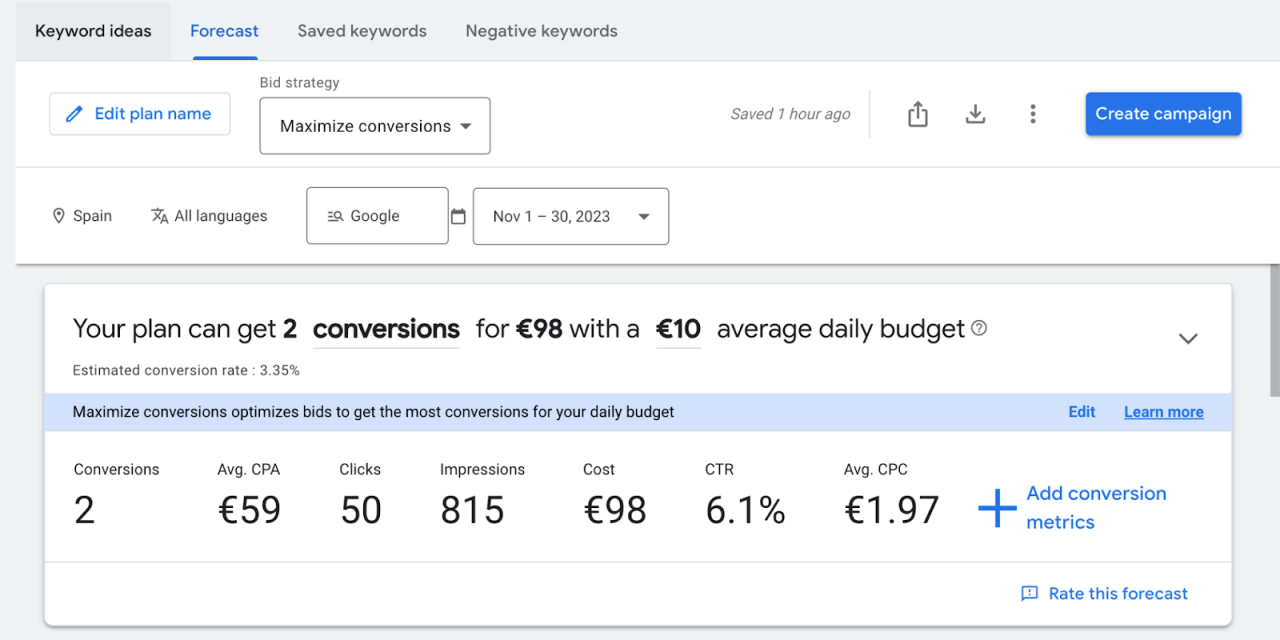Click the calendar icon beside the date range

click(x=459, y=215)
